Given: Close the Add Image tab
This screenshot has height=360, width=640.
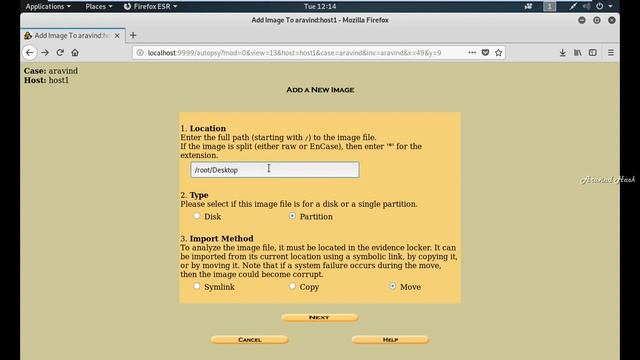Looking at the screenshot, I should pyautogui.click(x=117, y=36).
